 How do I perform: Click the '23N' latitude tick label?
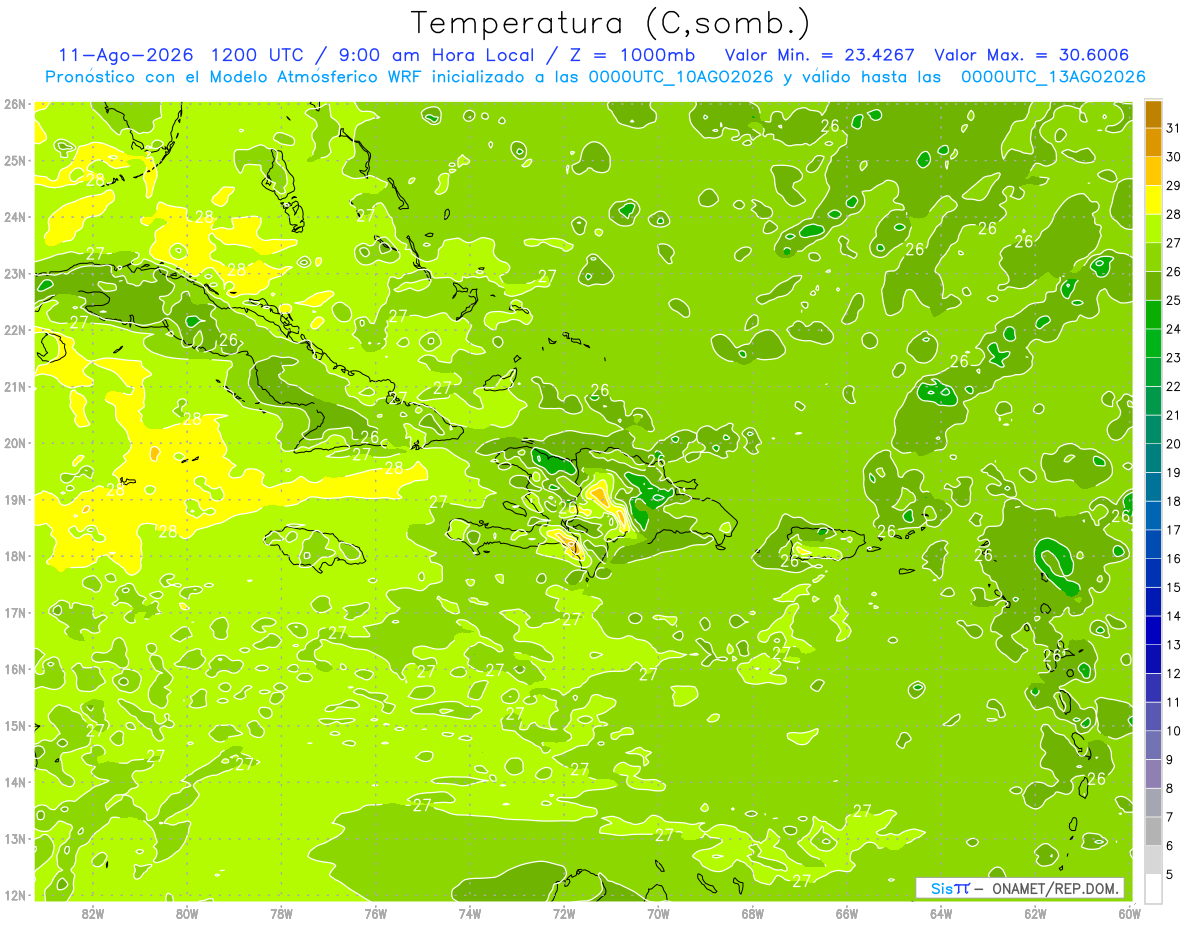point(15,274)
